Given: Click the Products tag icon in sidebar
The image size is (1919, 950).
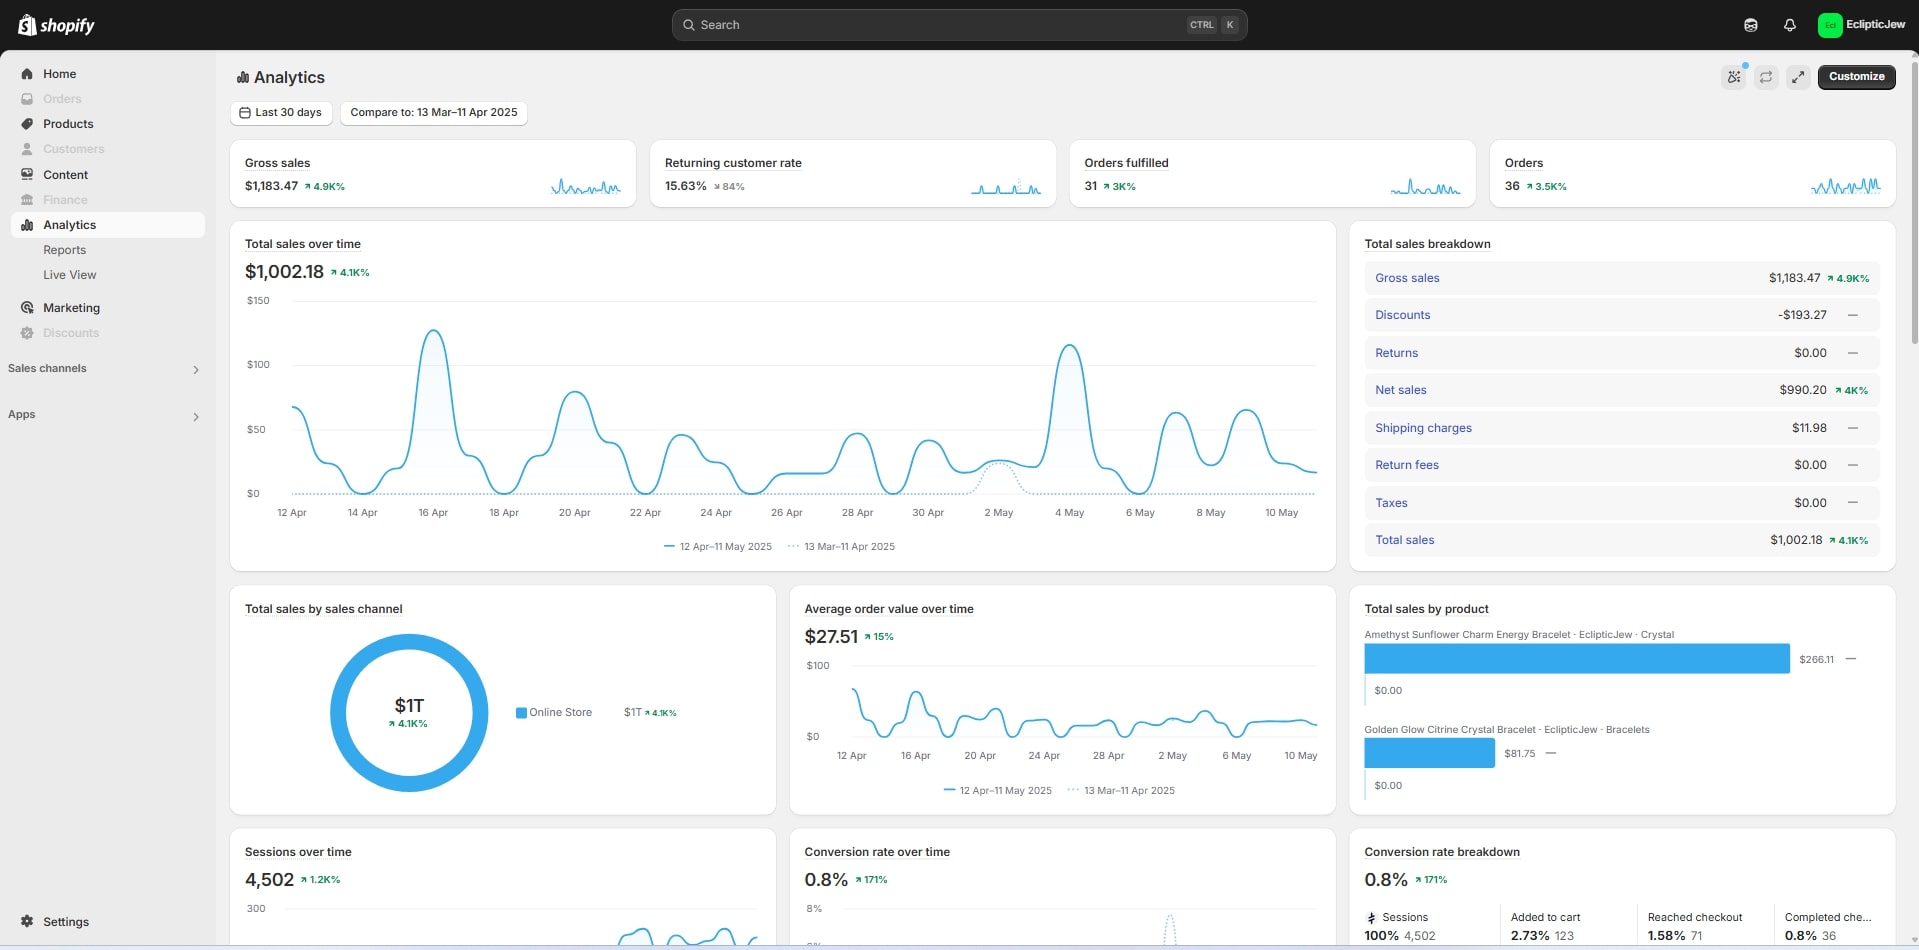Looking at the screenshot, I should point(27,124).
